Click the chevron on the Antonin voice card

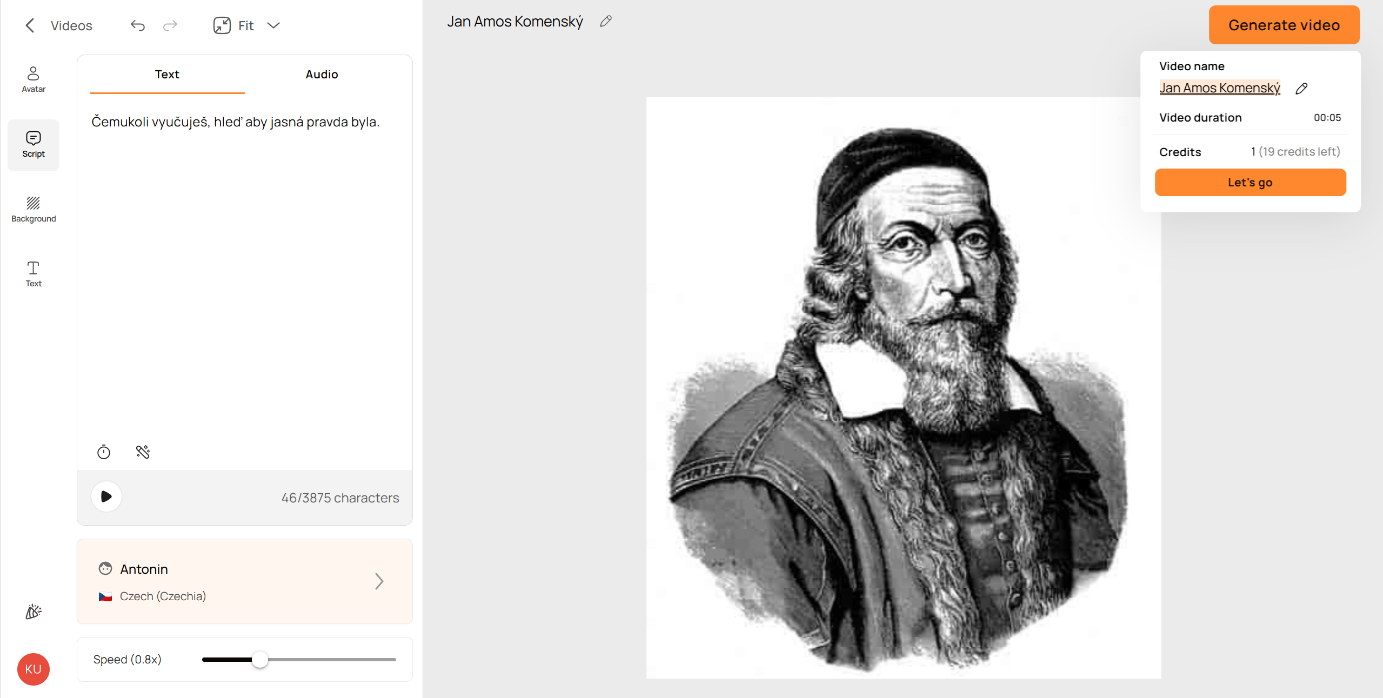[379, 581]
